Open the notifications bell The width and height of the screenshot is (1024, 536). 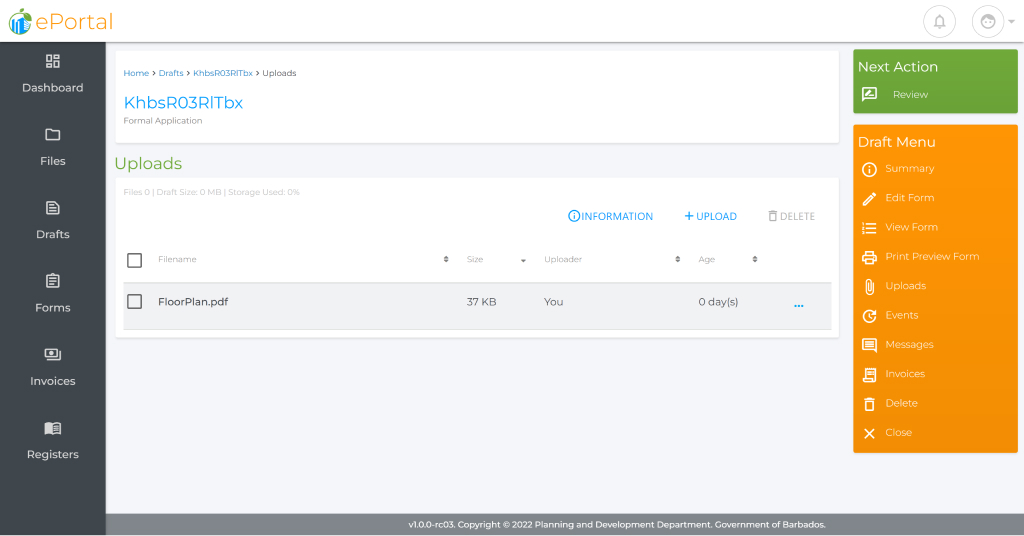[939, 22]
